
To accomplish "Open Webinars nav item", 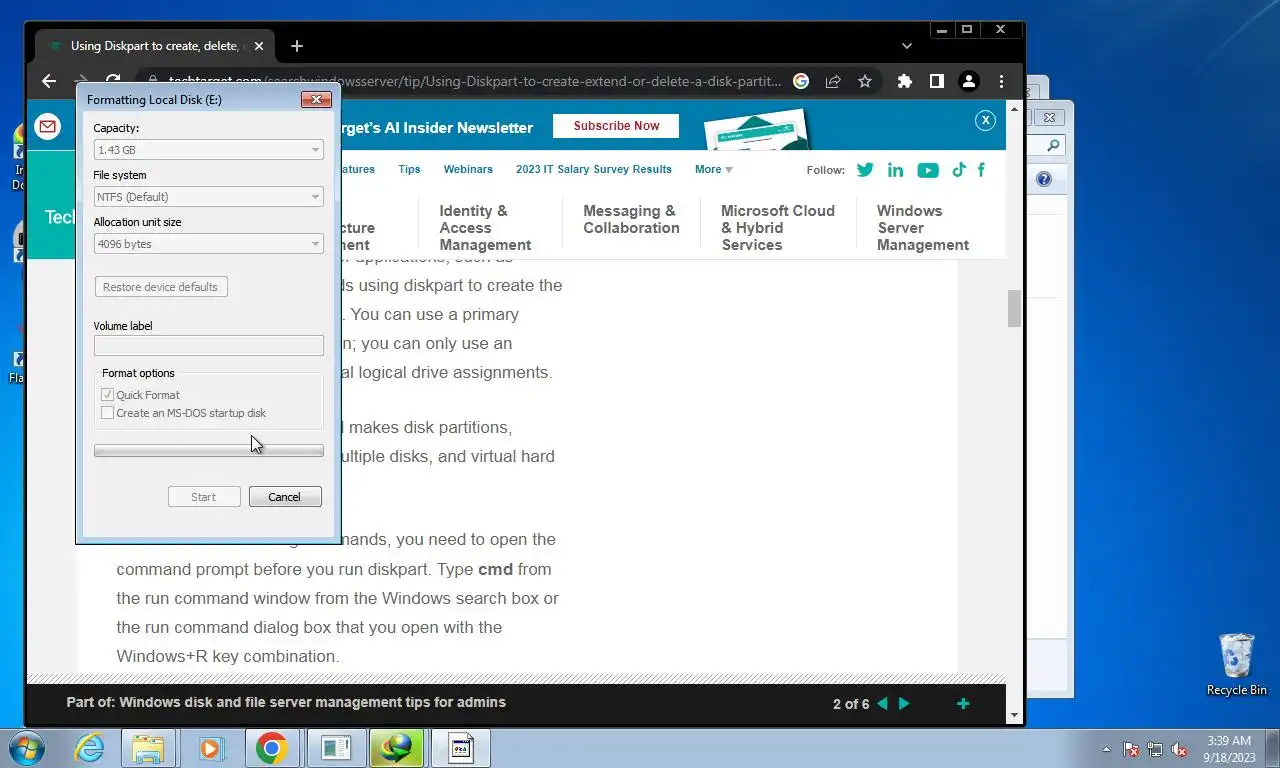I will [468, 170].
